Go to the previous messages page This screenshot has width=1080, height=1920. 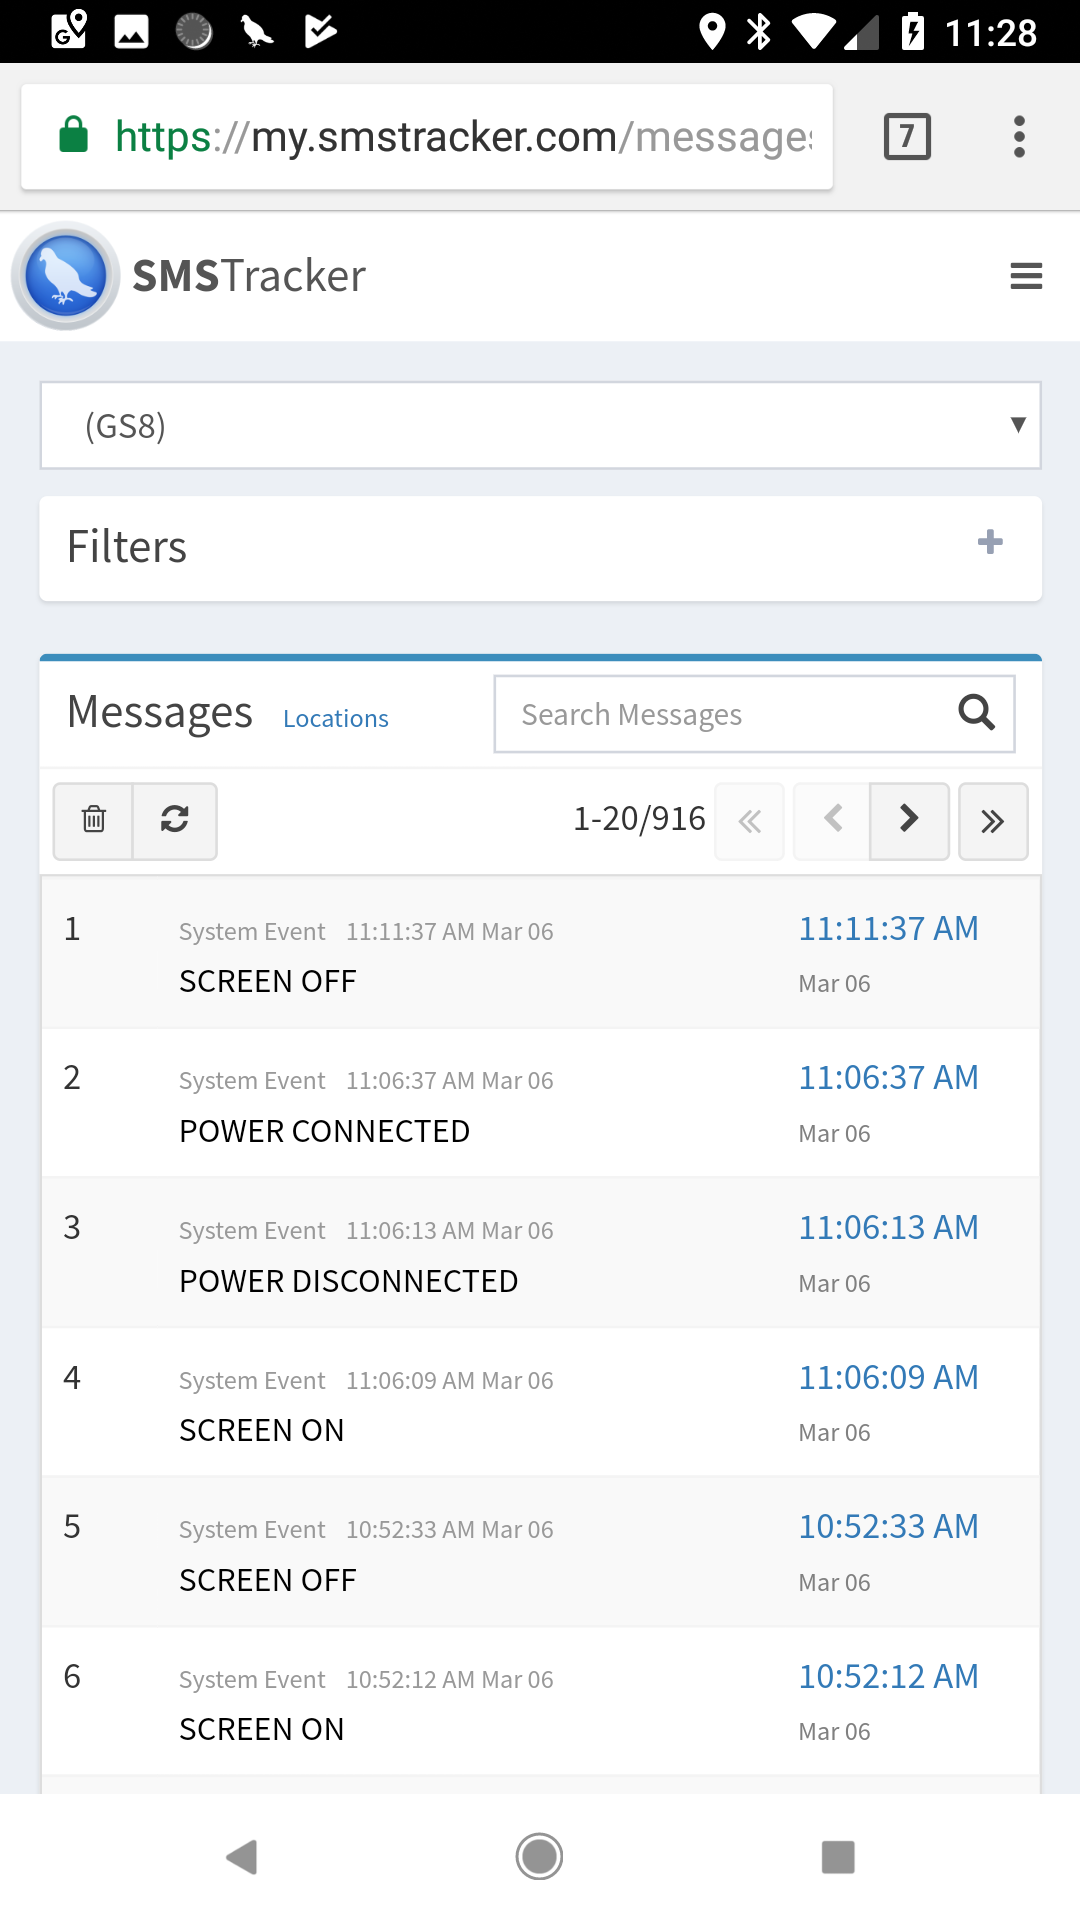pos(832,821)
